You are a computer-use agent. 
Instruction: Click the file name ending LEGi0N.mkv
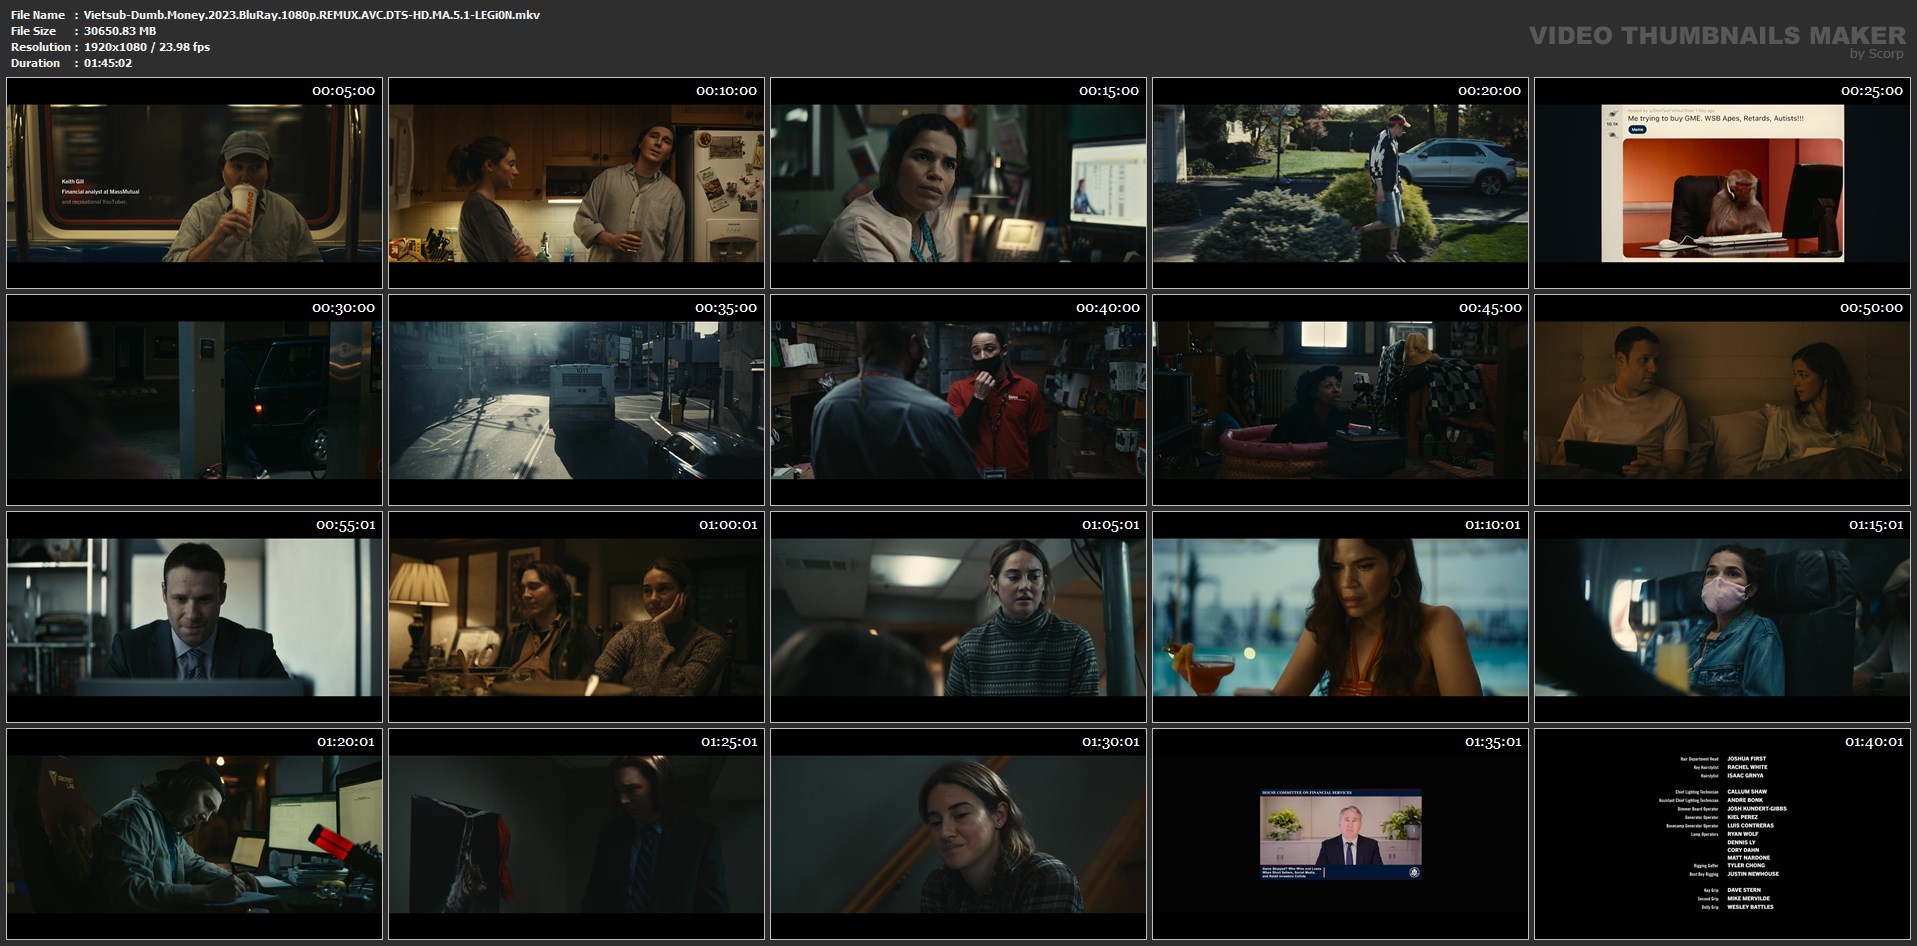pos(312,15)
